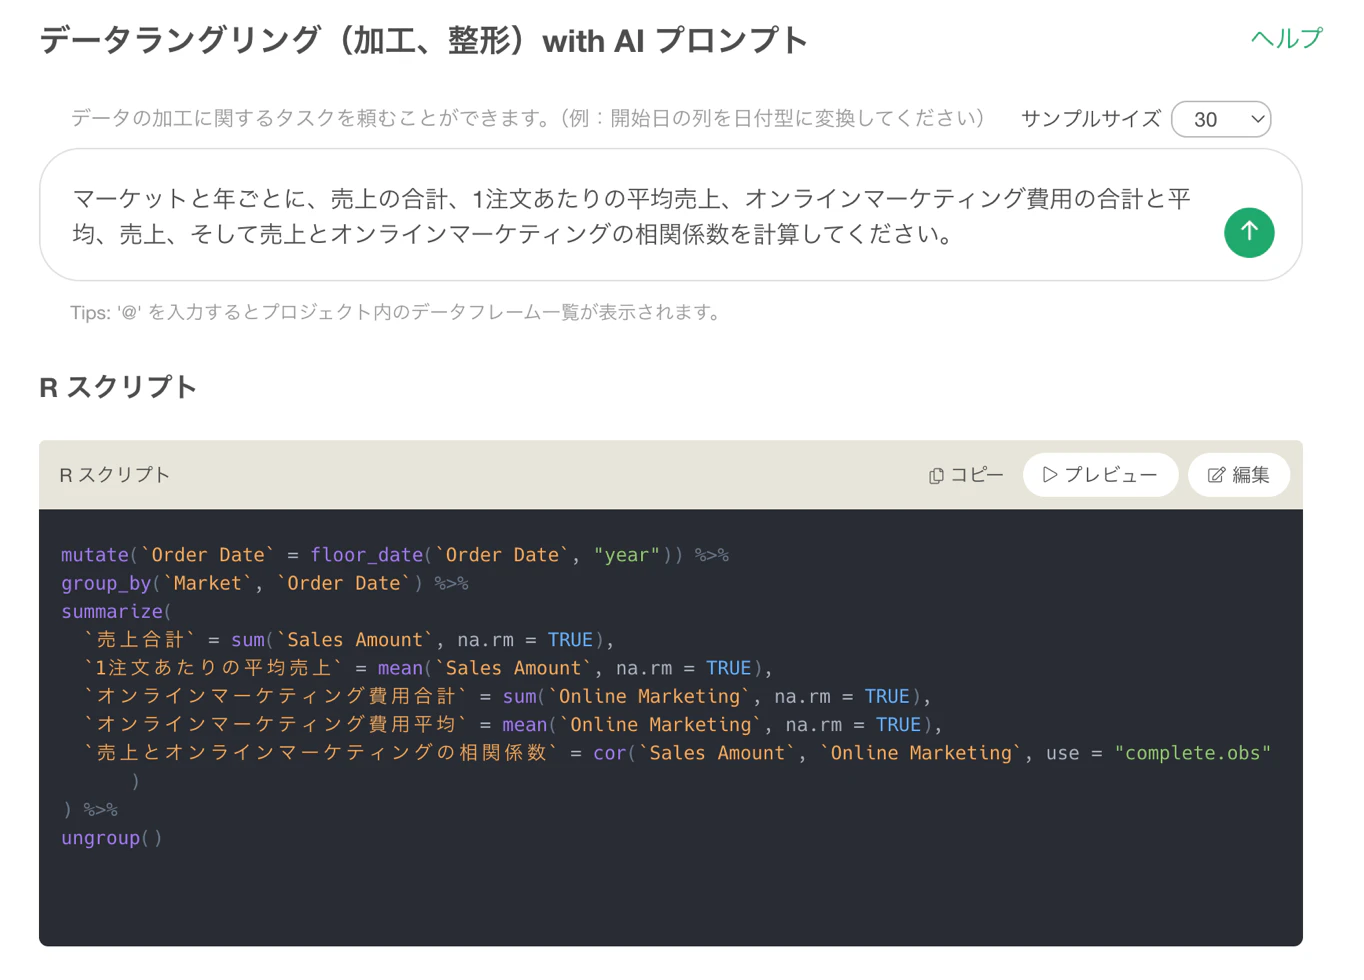This screenshot has width=1364, height=980.
Task: Click the data processing description hint text
Action: (x=528, y=119)
